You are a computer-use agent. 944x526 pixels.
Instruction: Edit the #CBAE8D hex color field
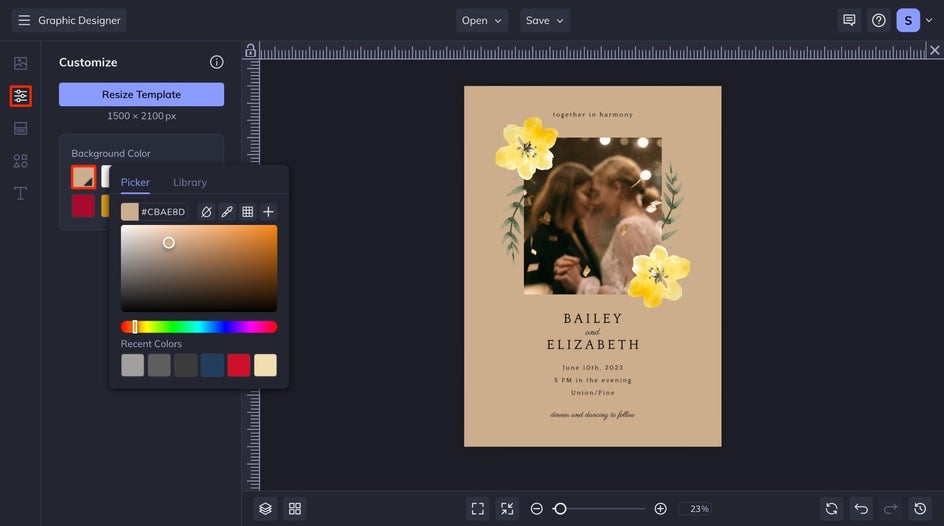163,212
